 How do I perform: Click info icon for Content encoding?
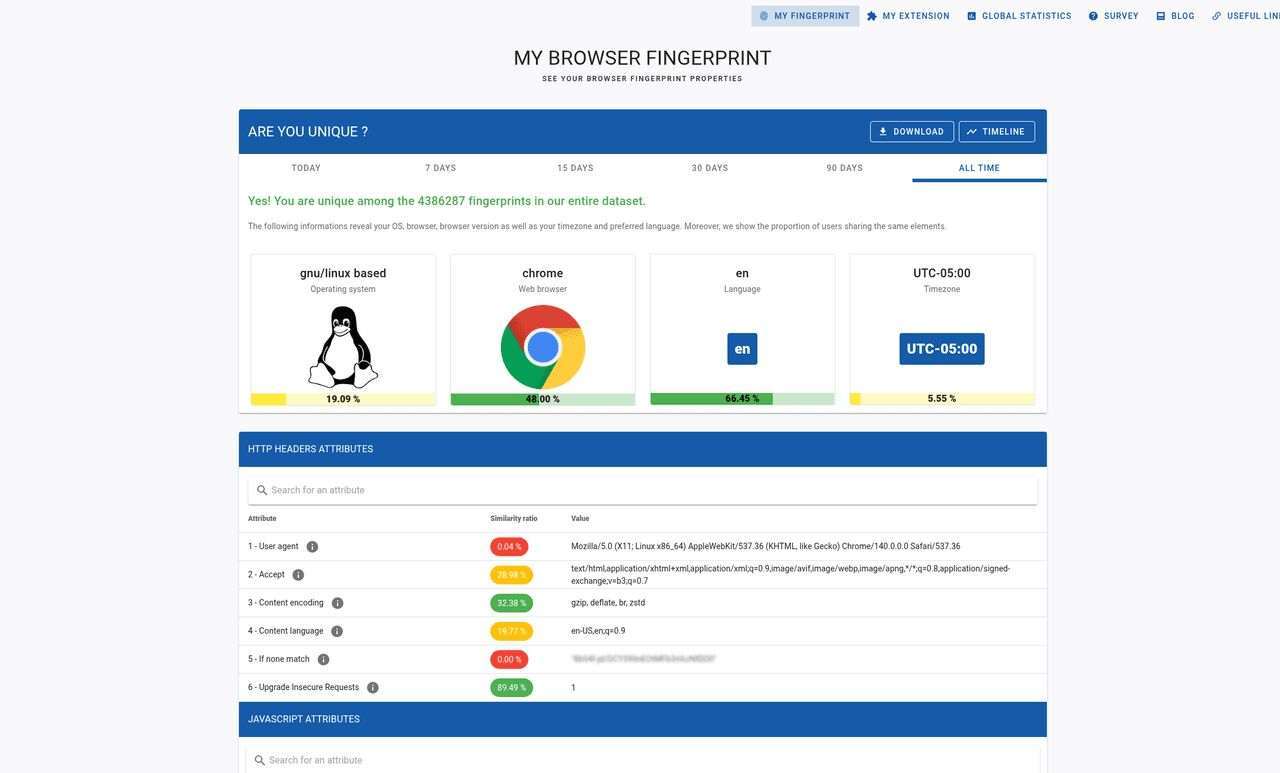point(337,603)
